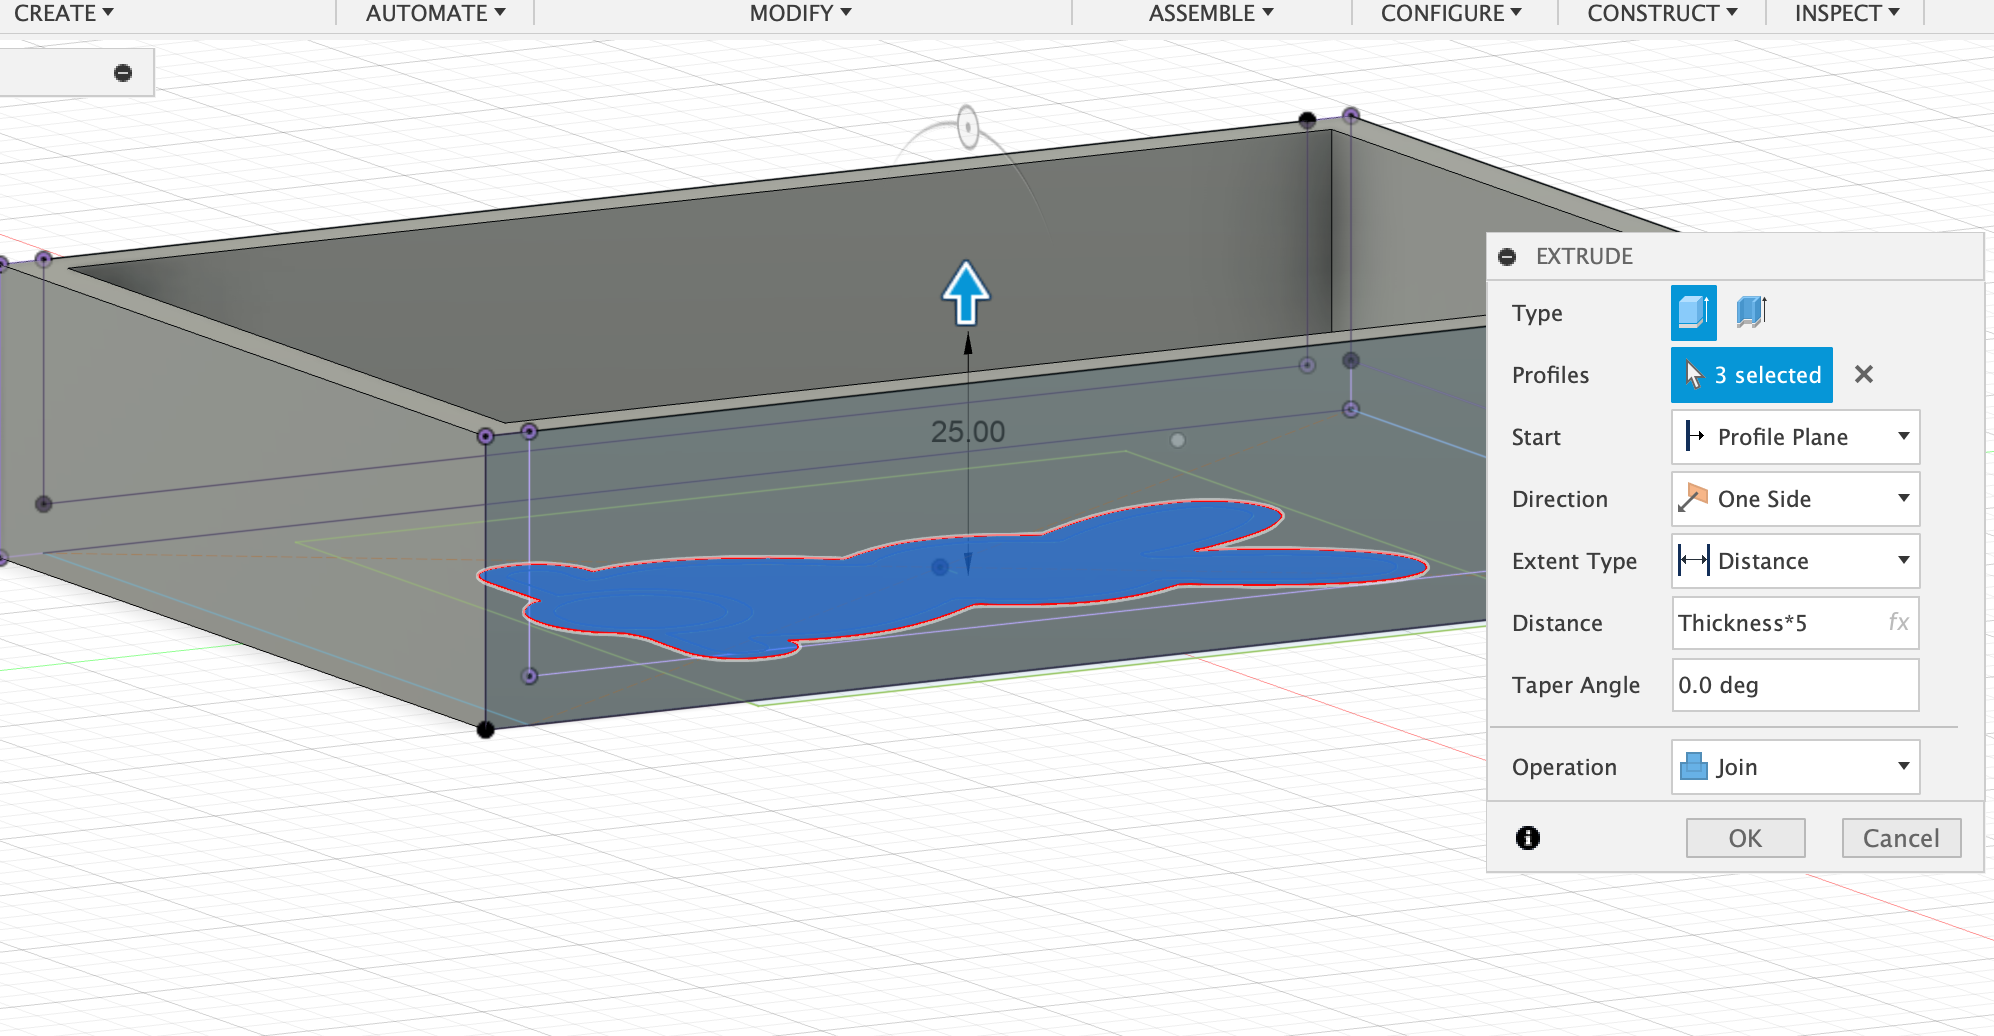
Task: Click the Taper Angle input field
Action: [x=1795, y=685]
